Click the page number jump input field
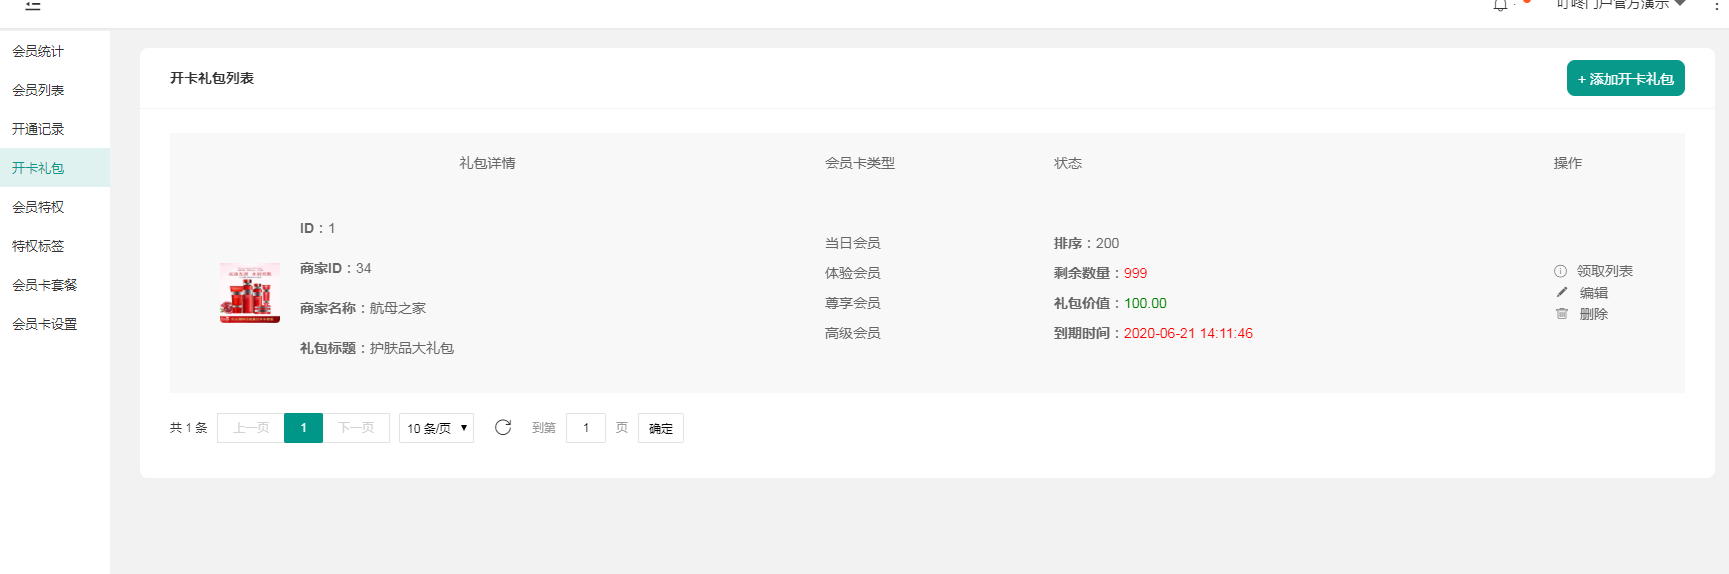 pos(586,428)
